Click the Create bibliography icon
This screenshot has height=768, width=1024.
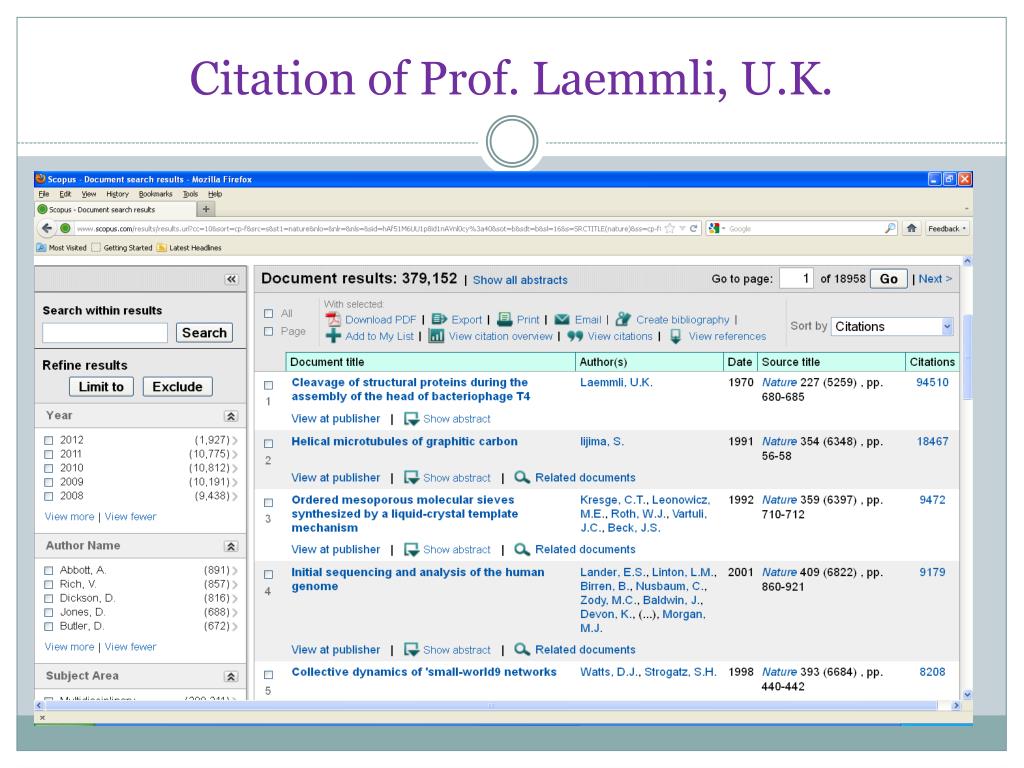[x=623, y=319]
